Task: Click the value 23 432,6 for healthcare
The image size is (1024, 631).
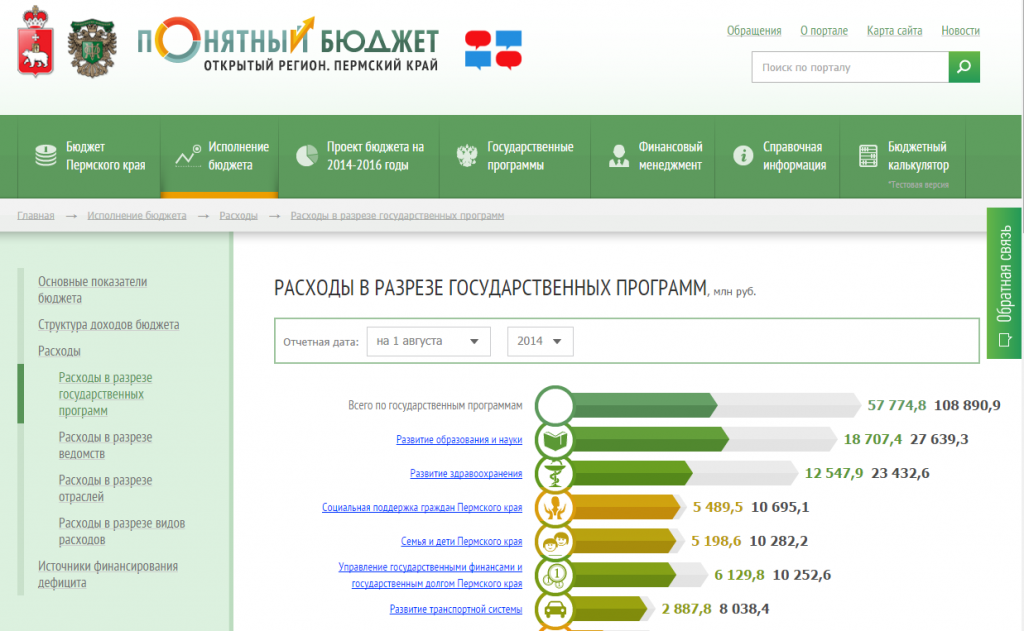Action: (x=900, y=474)
